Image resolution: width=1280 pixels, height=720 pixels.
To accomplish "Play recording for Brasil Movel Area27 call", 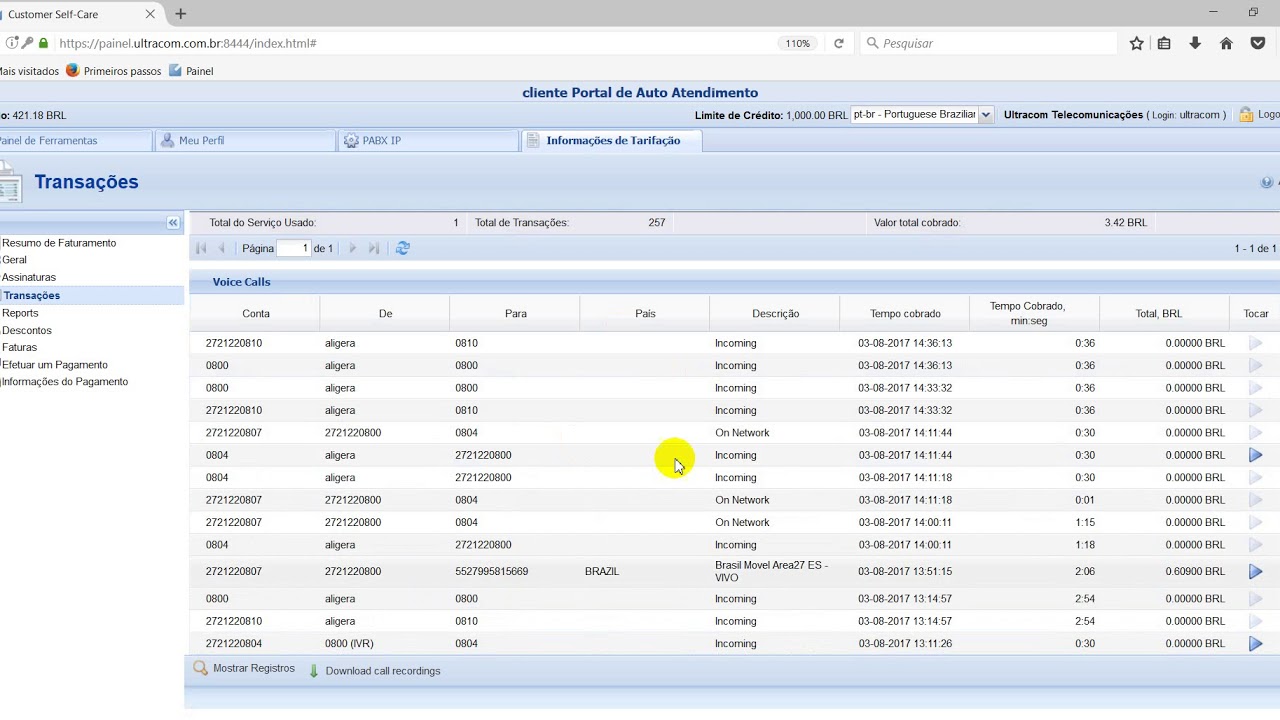I will [1255, 571].
